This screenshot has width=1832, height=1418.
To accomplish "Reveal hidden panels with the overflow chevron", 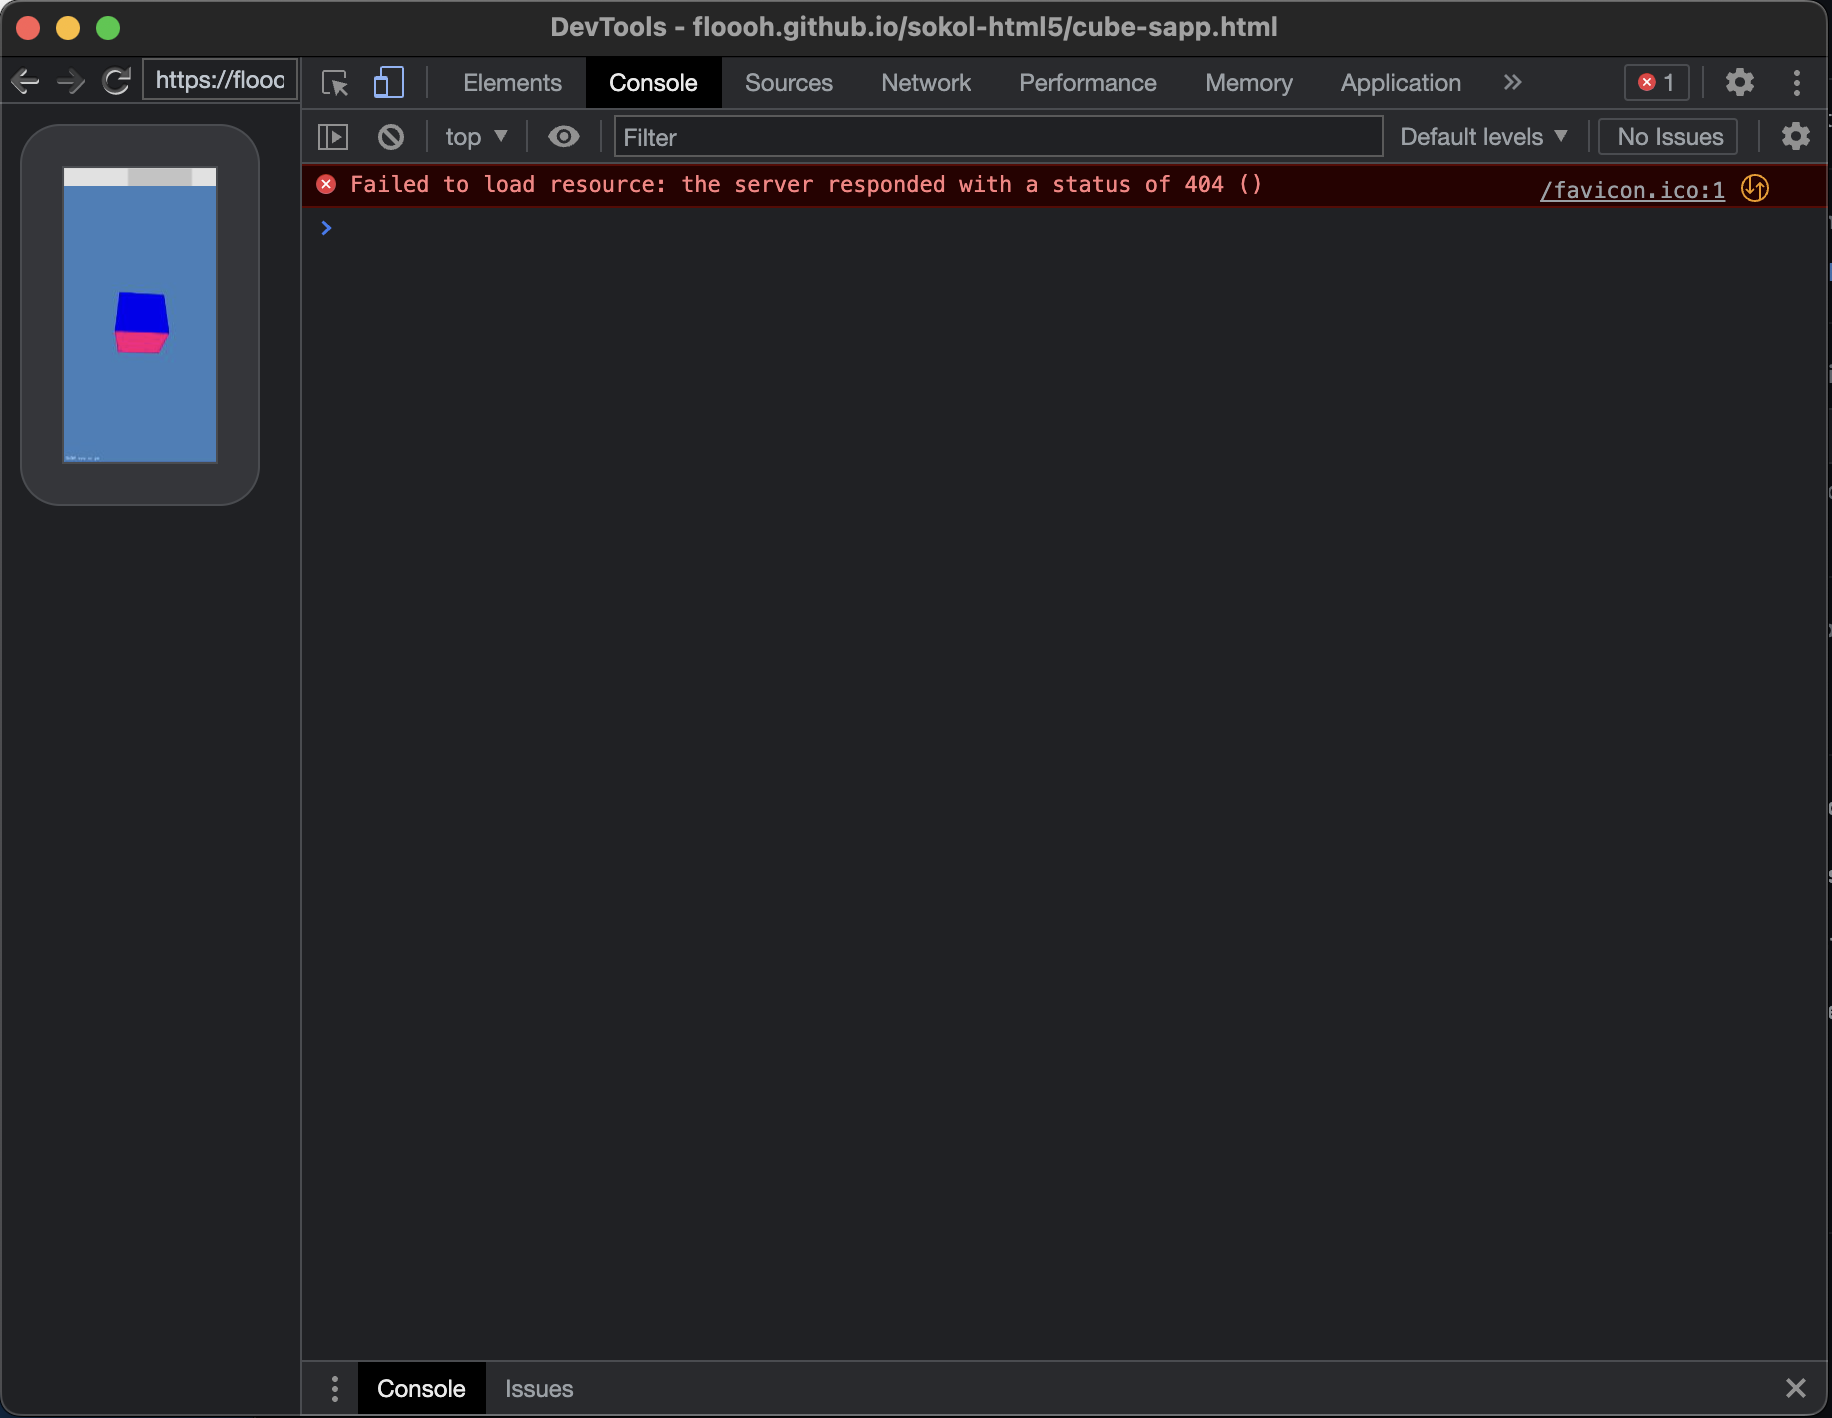I will coord(1512,83).
